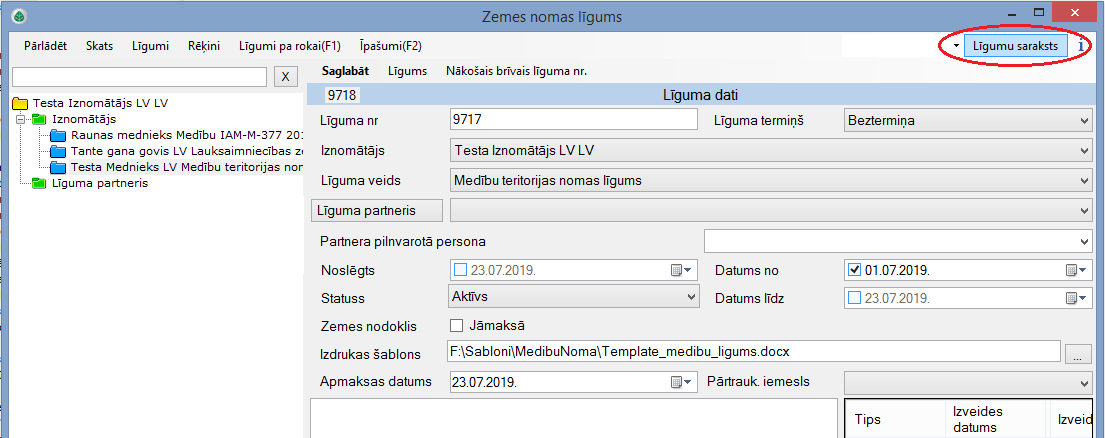The width and height of the screenshot is (1105, 438).
Task: Click green folder icon of Līguma partneris node
Action: pyautogui.click(x=39, y=184)
